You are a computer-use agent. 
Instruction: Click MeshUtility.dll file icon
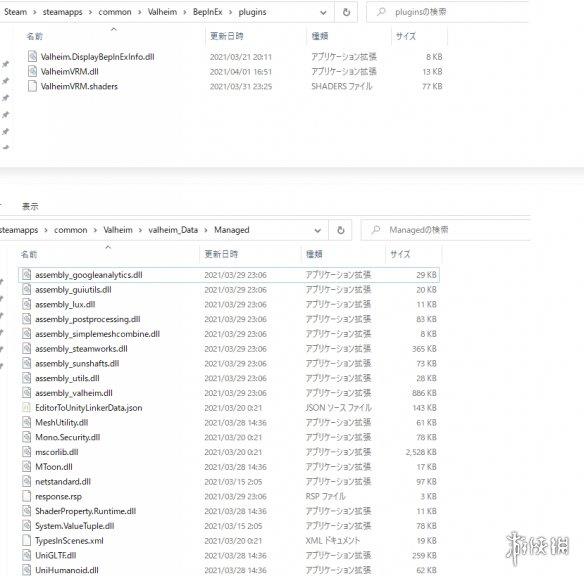[26, 422]
